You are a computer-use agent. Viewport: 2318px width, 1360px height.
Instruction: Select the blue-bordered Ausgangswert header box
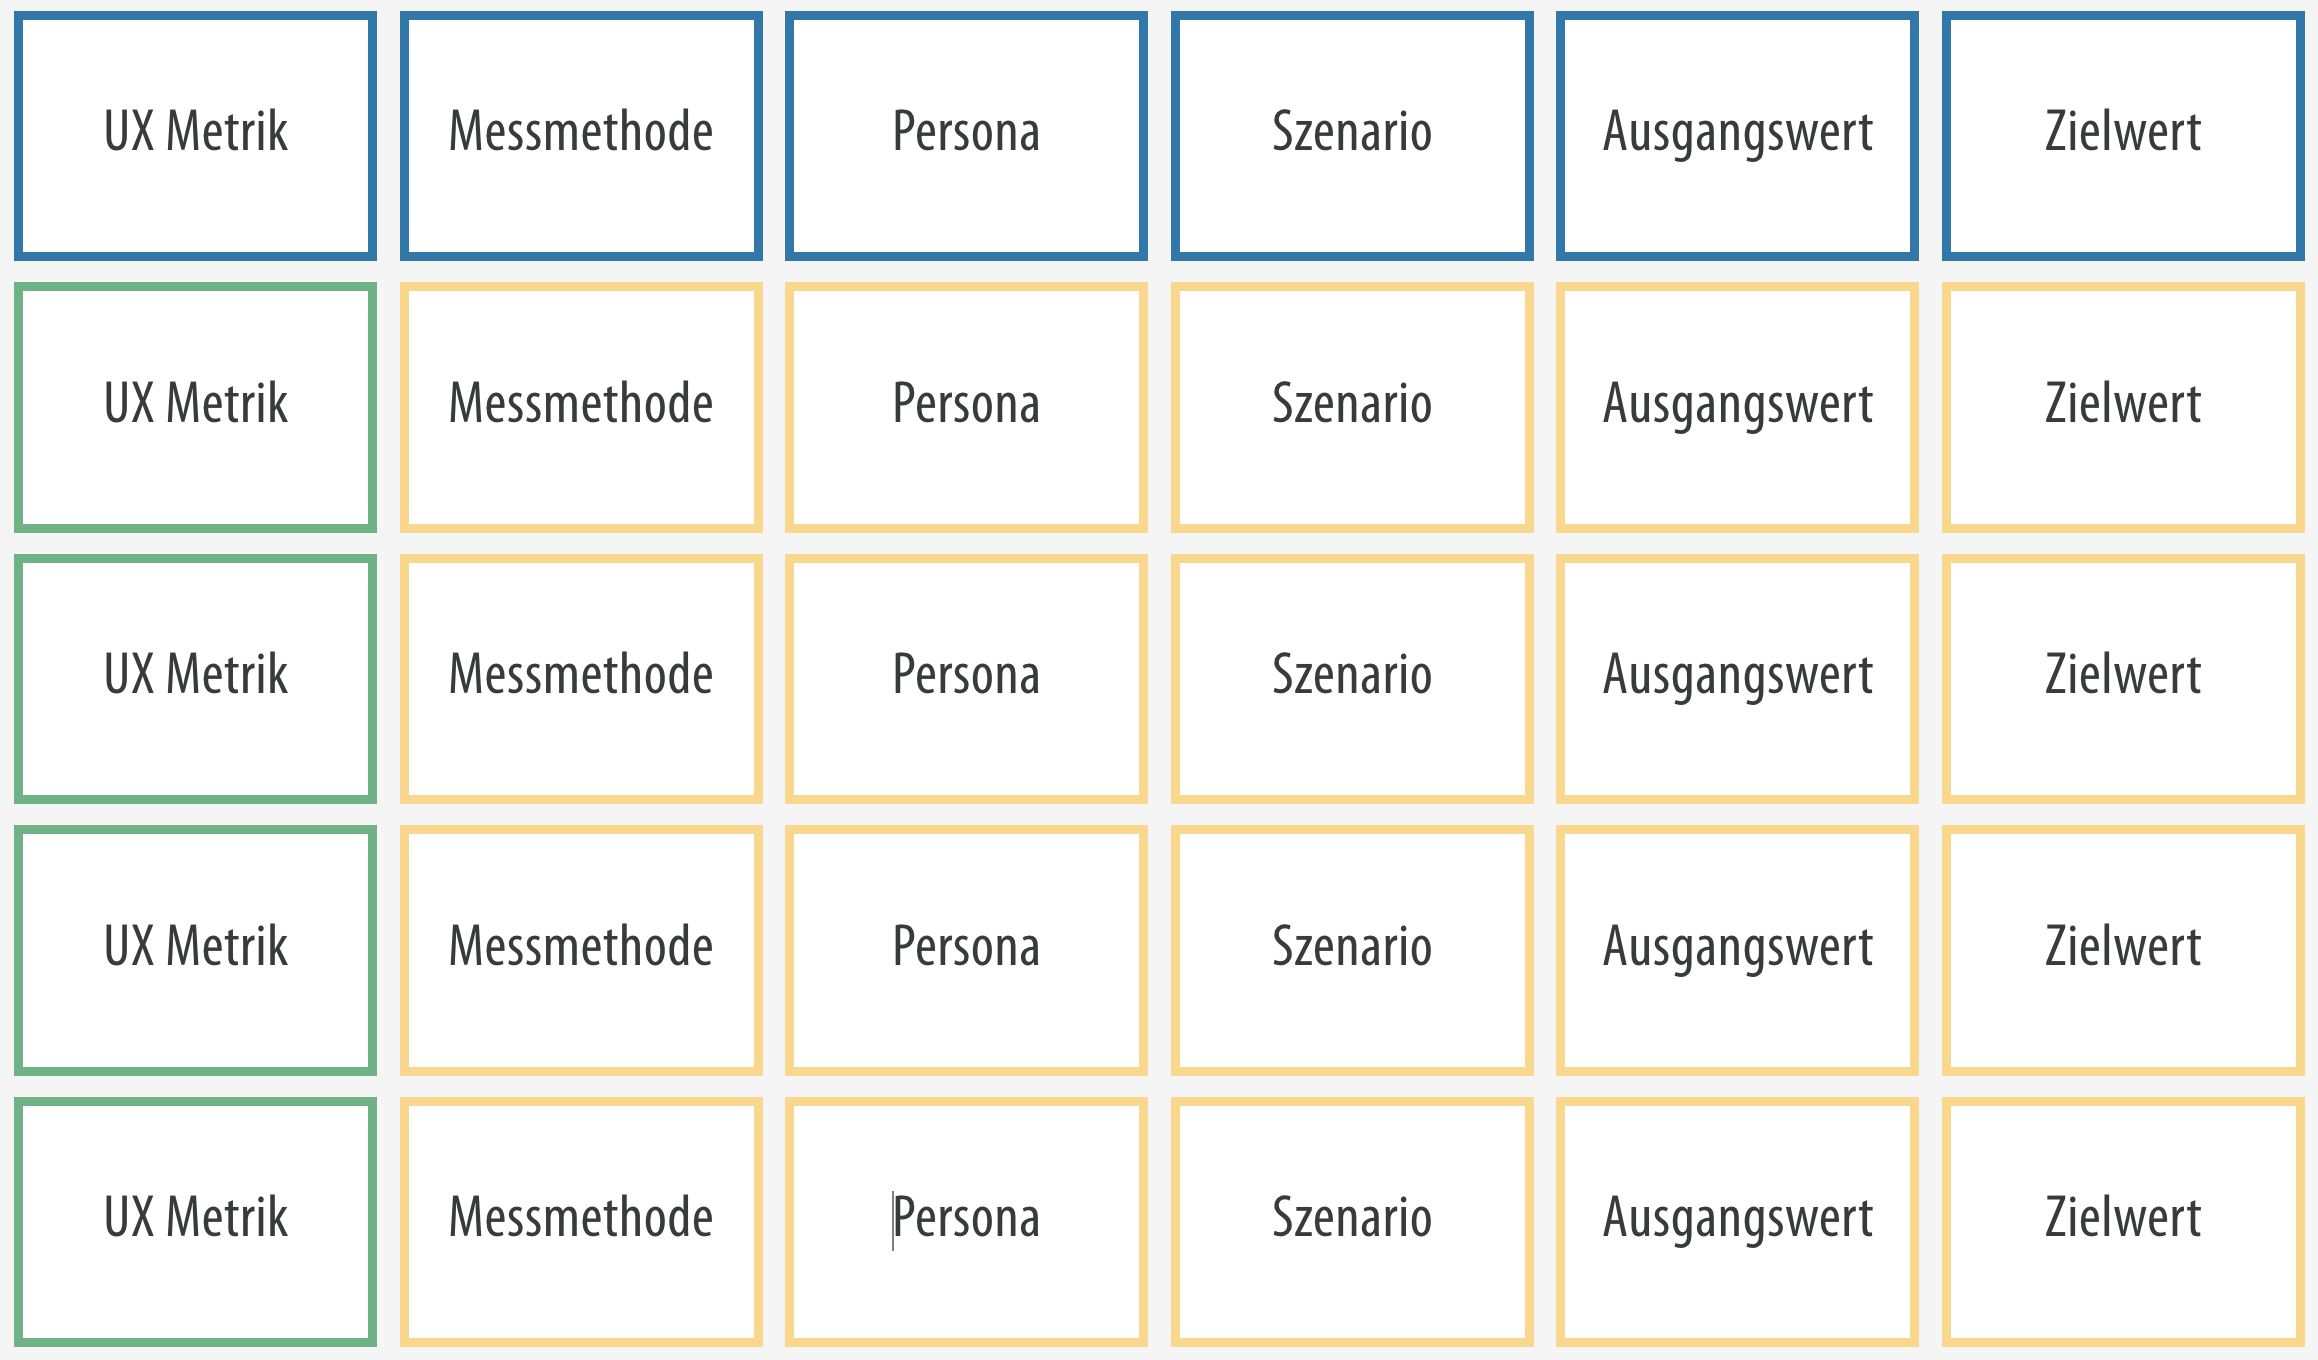click(x=1737, y=136)
